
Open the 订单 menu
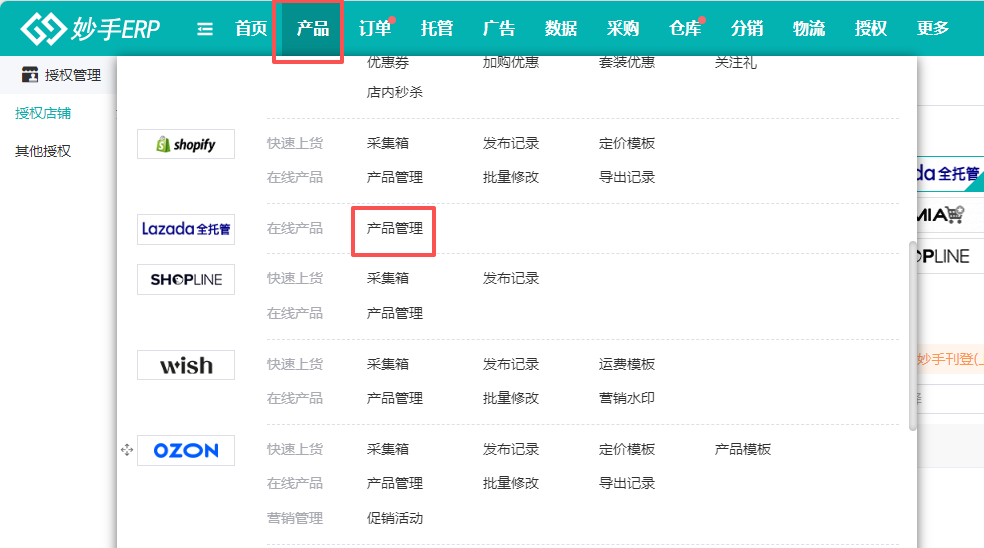pos(375,28)
